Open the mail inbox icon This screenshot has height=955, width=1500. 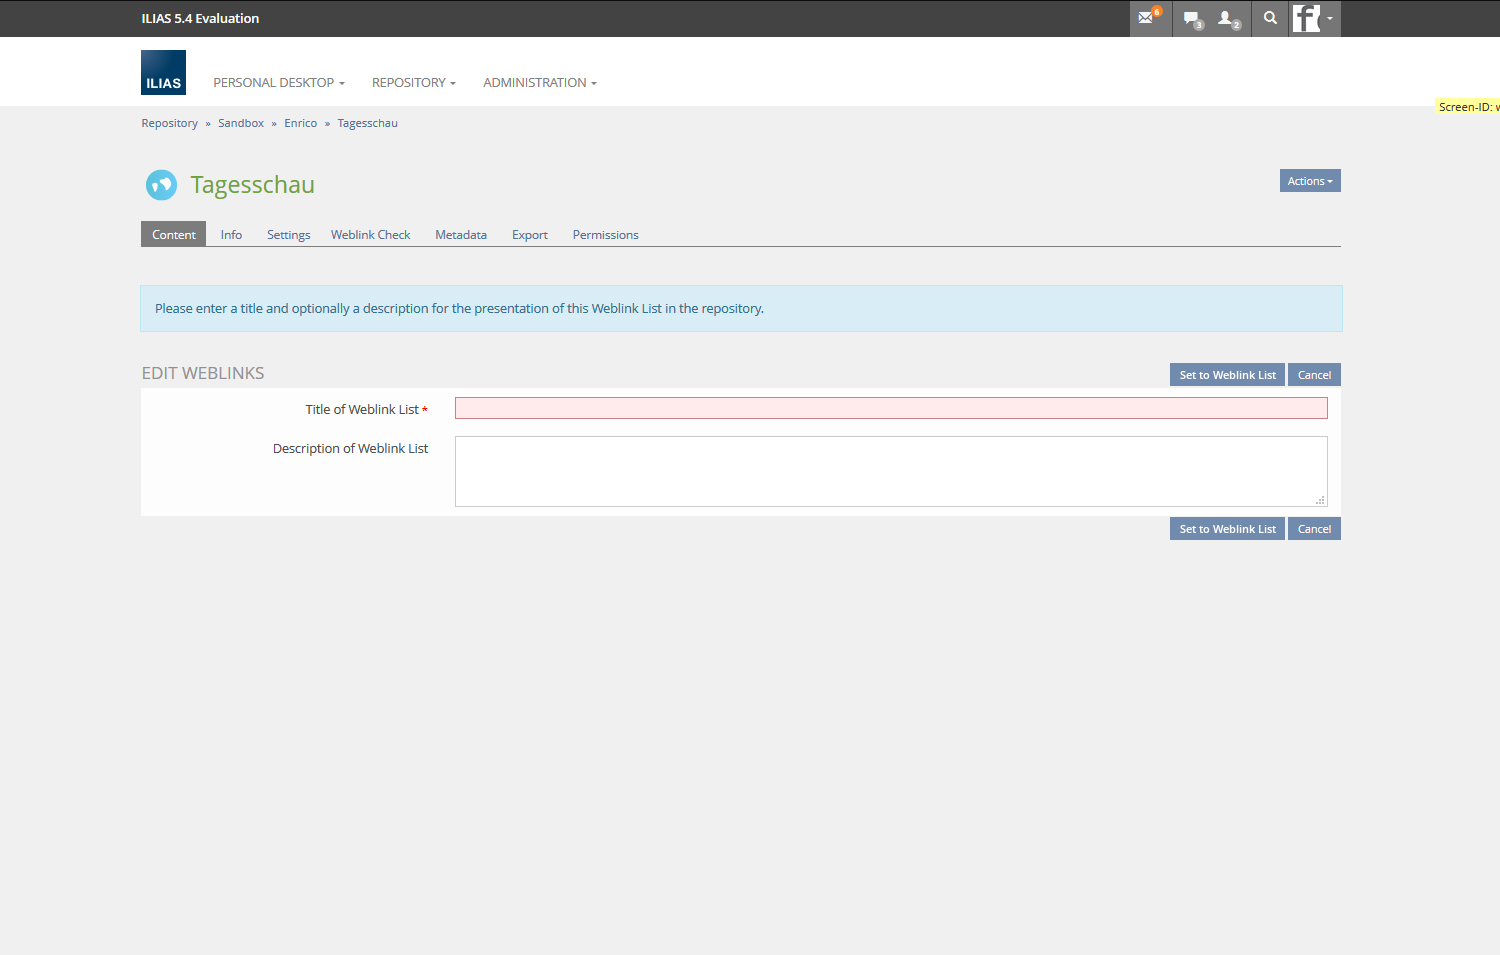(1147, 18)
